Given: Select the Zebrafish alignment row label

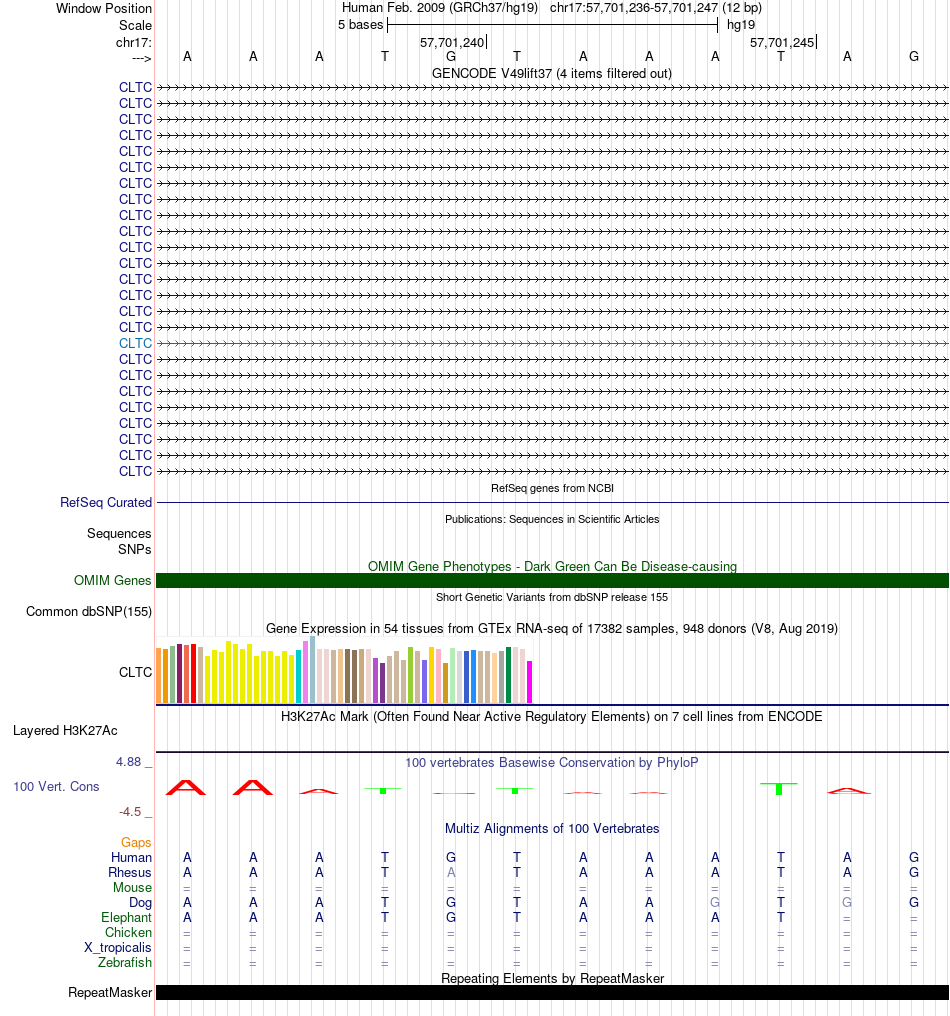Looking at the screenshot, I should pos(125,963).
